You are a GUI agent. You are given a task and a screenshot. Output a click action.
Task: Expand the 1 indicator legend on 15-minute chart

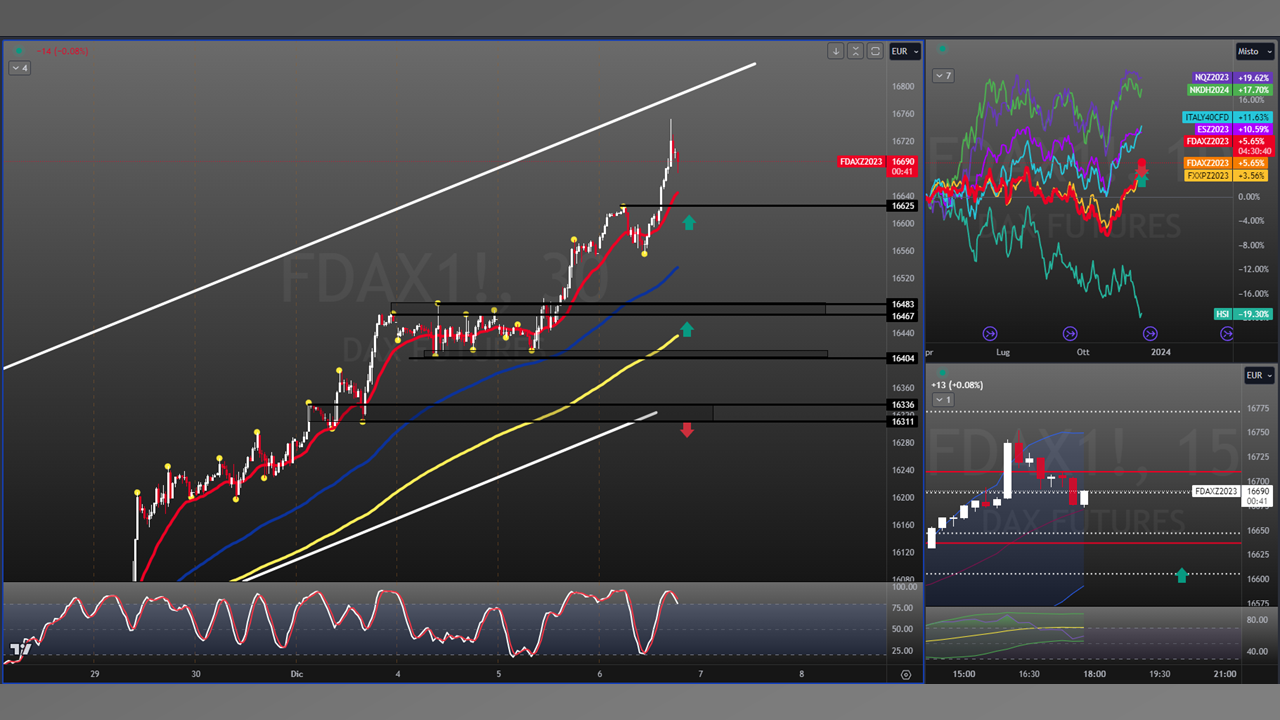(943, 400)
